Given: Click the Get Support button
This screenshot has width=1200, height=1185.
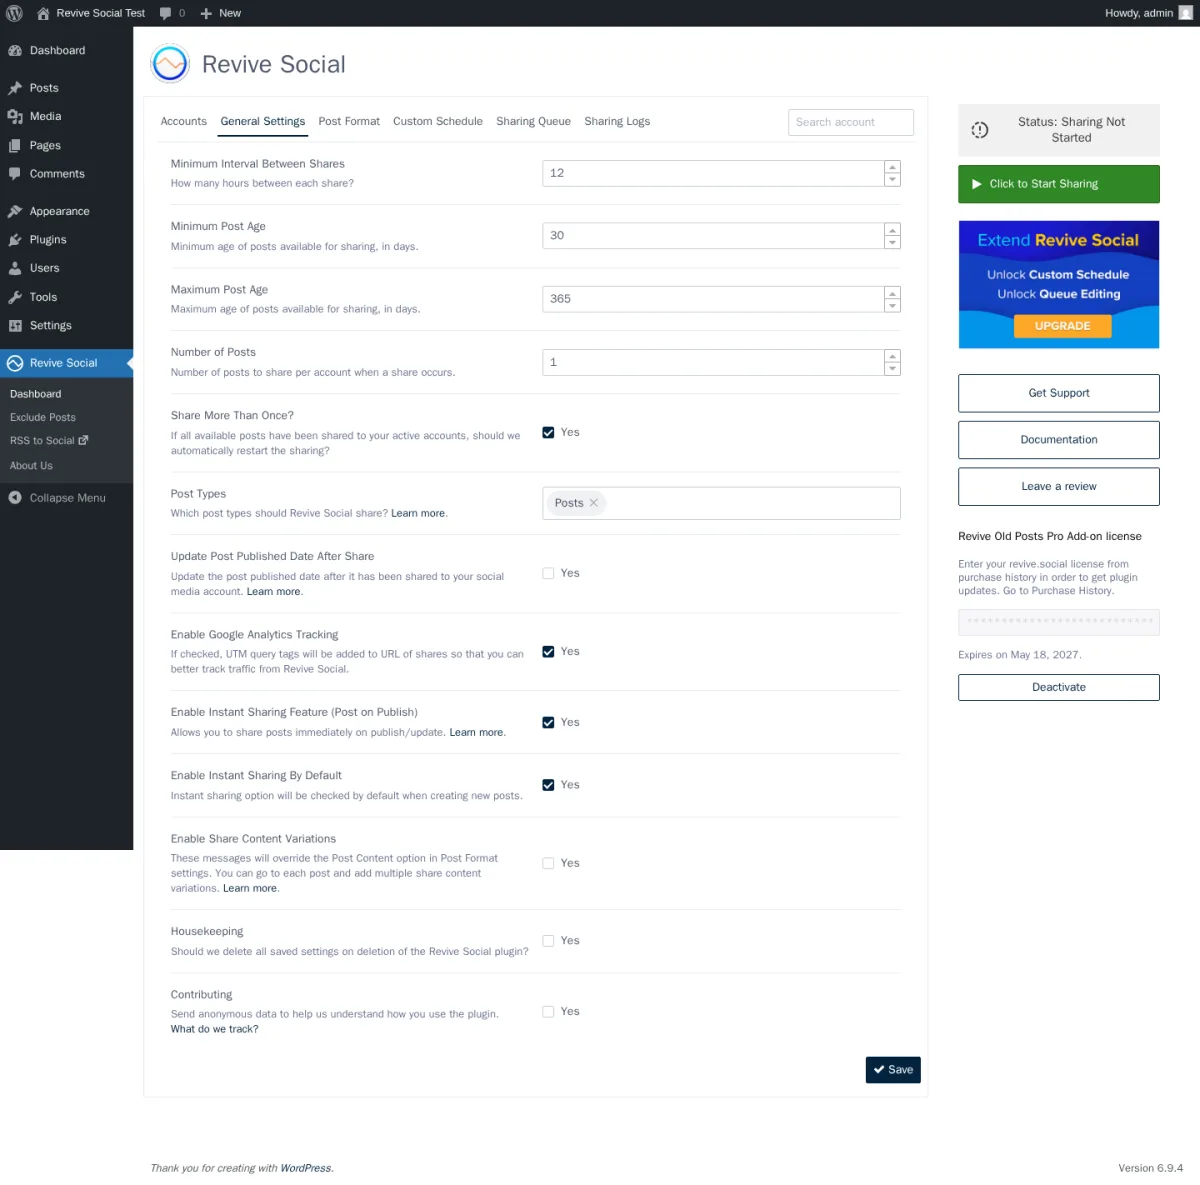Looking at the screenshot, I should pyautogui.click(x=1059, y=393).
